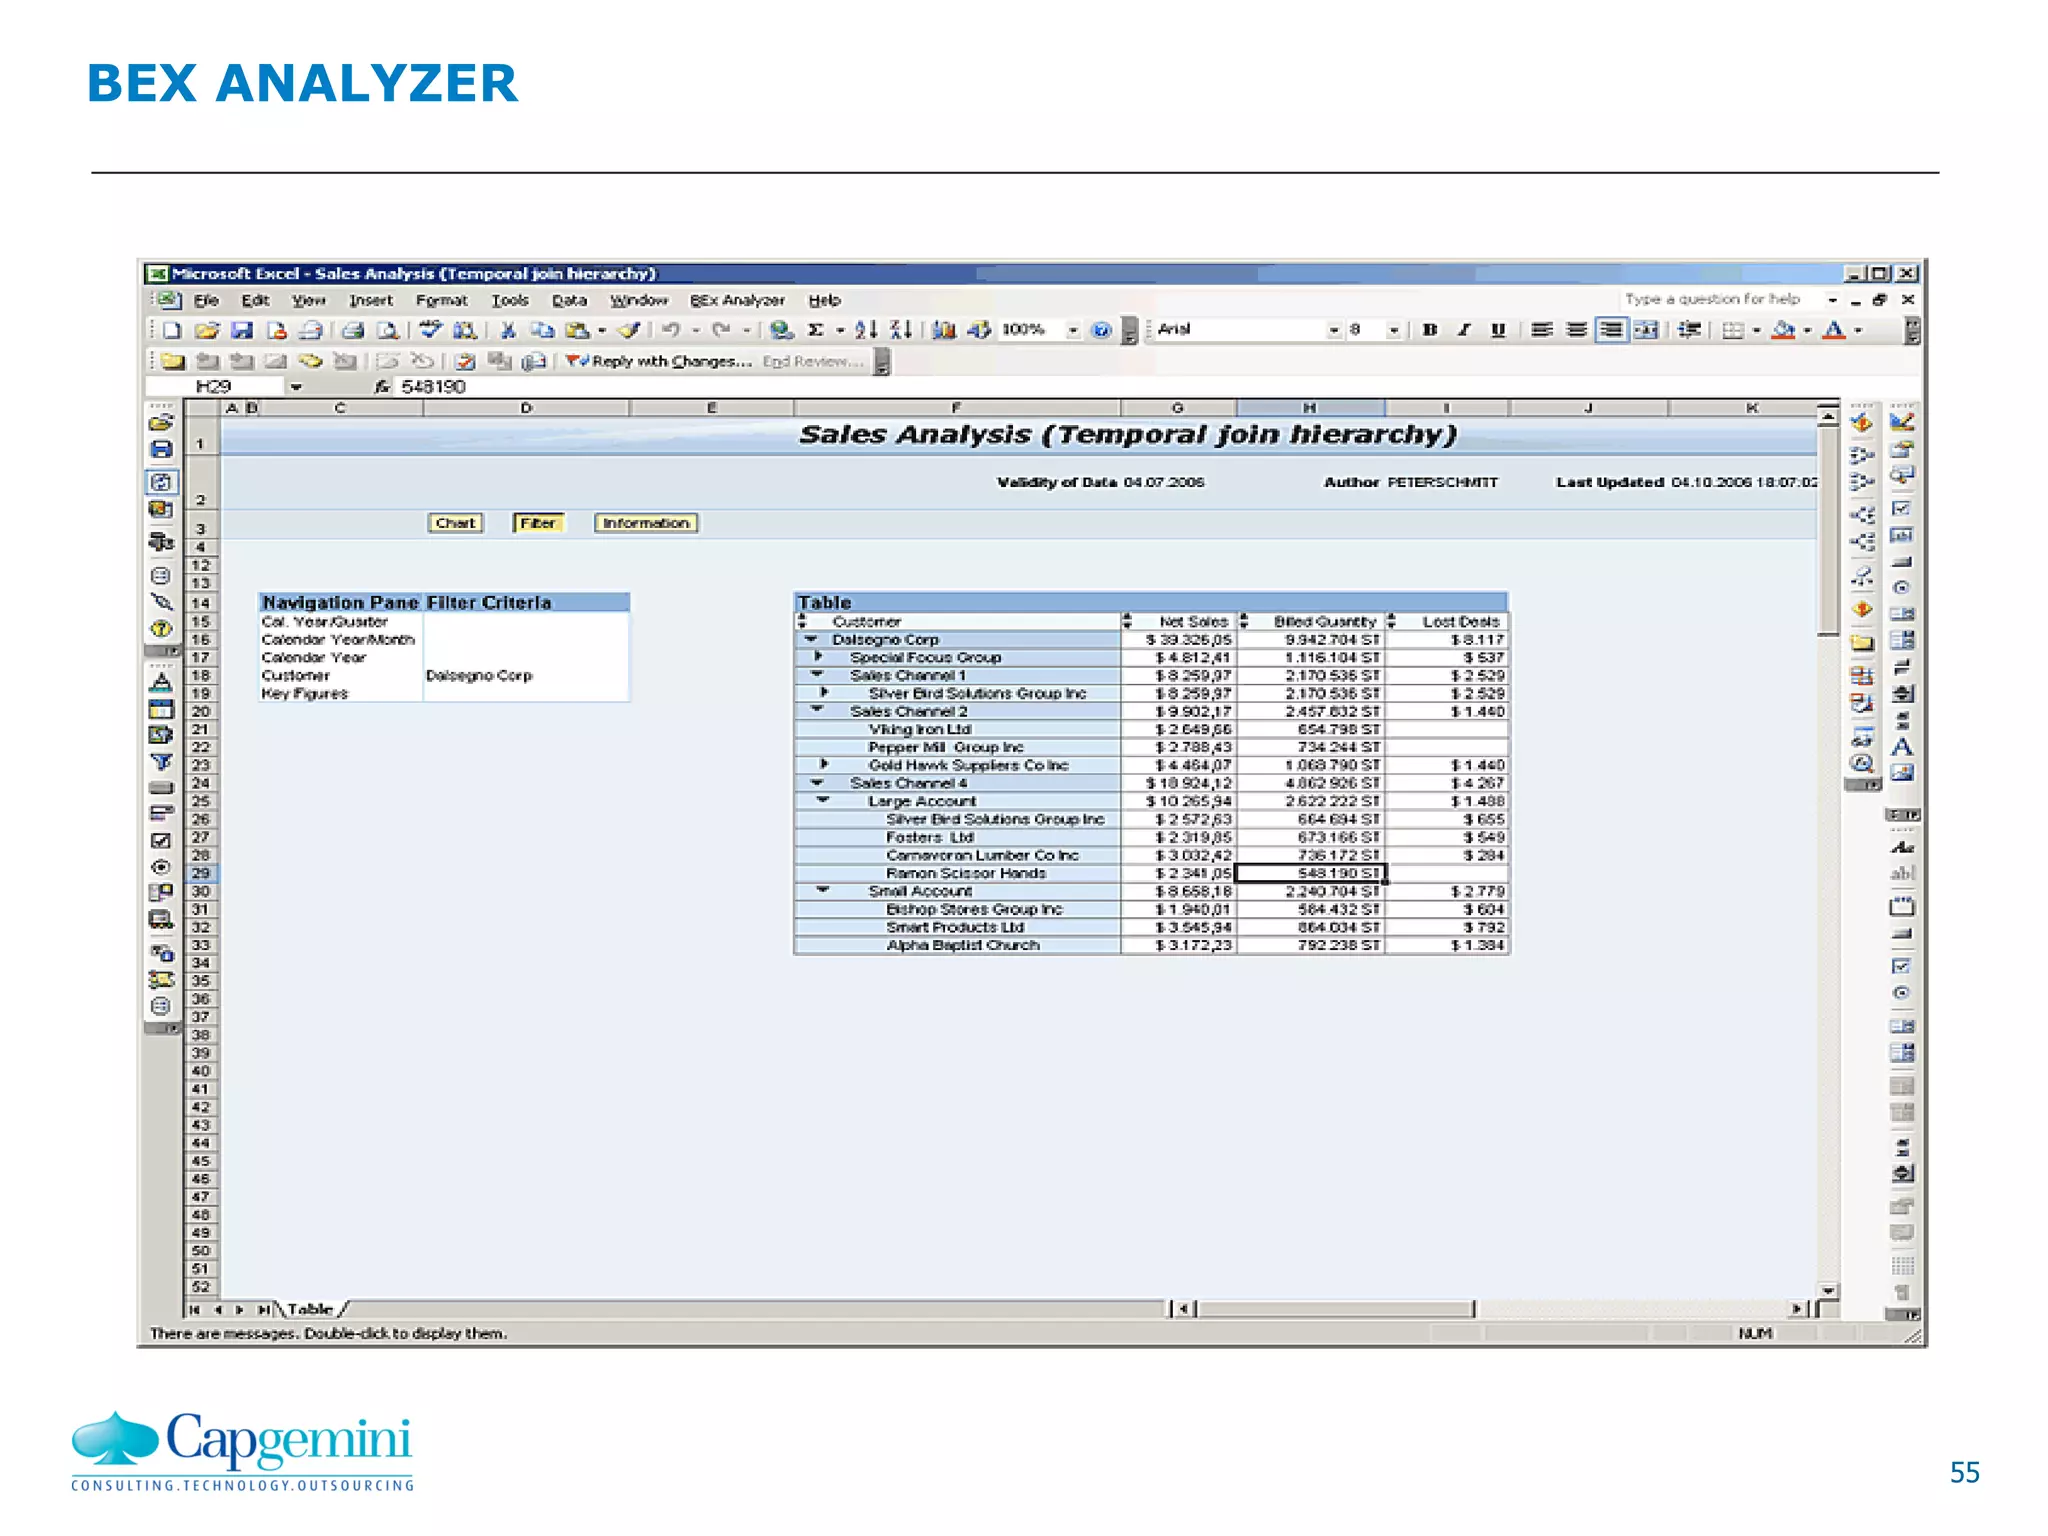Click column header H
Screen dimensions: 2048x1536
pos(1310,407)
